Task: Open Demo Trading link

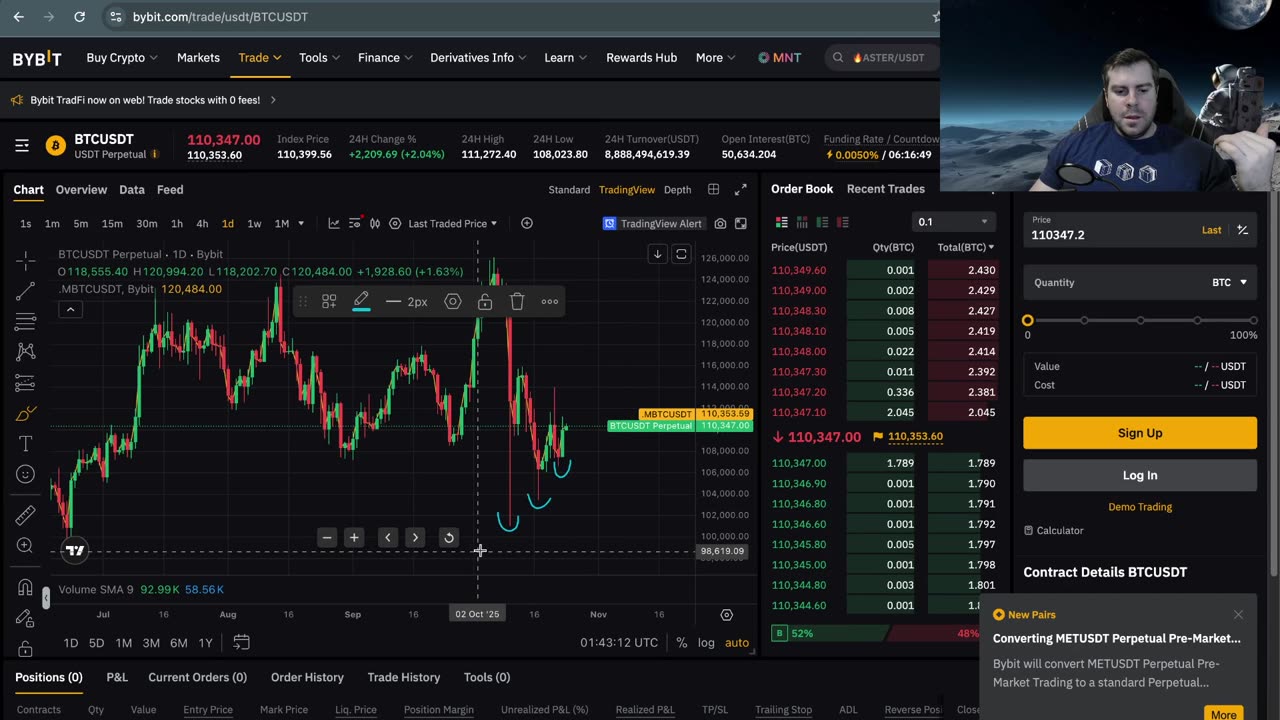Action: (x=1140, y=507)
